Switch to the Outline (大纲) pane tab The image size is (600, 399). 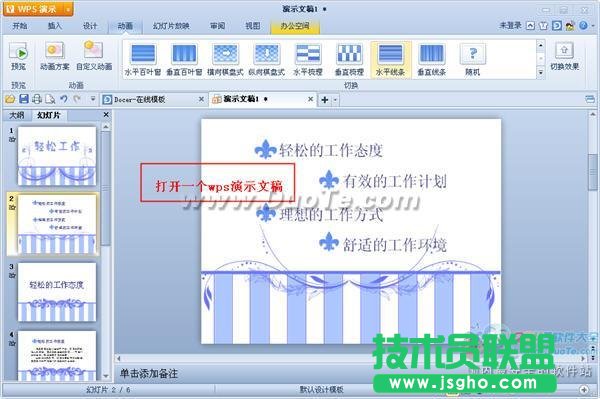16,115
